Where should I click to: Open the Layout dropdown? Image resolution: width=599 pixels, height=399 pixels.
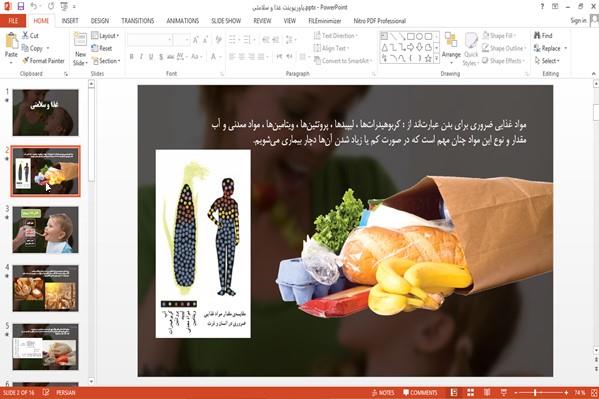pyautogui.click(x=105, y=36)
